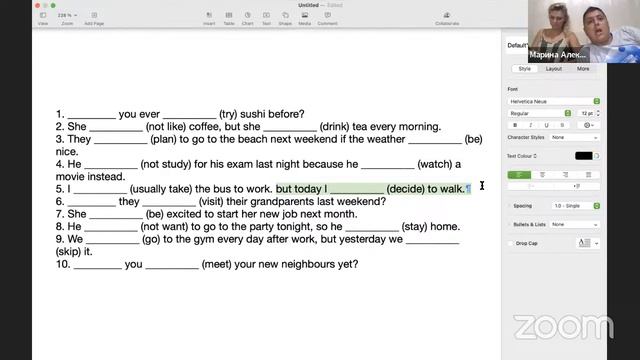The height and width of the screenshot is (360, 640).
Task: Open the Character Styles dropdown
Action: (575, 138)
